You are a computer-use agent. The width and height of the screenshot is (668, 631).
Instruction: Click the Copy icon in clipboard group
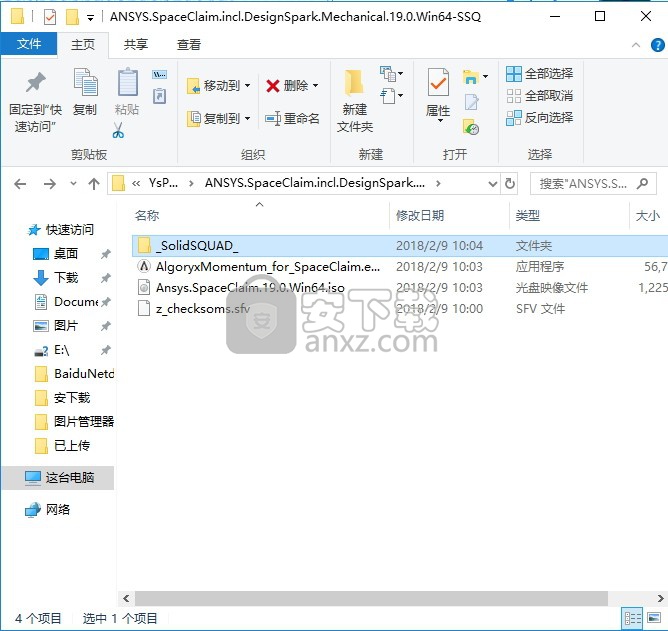pos(86,82)
